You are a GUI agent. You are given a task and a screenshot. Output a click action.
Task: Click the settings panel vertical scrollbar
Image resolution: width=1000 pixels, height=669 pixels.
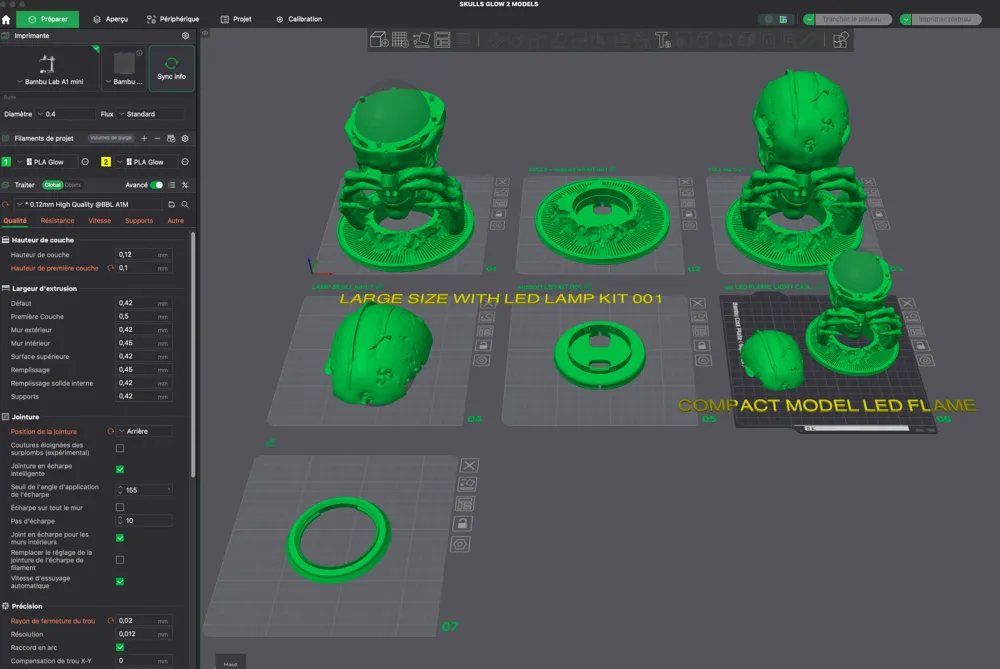click(x=193, y=354)
